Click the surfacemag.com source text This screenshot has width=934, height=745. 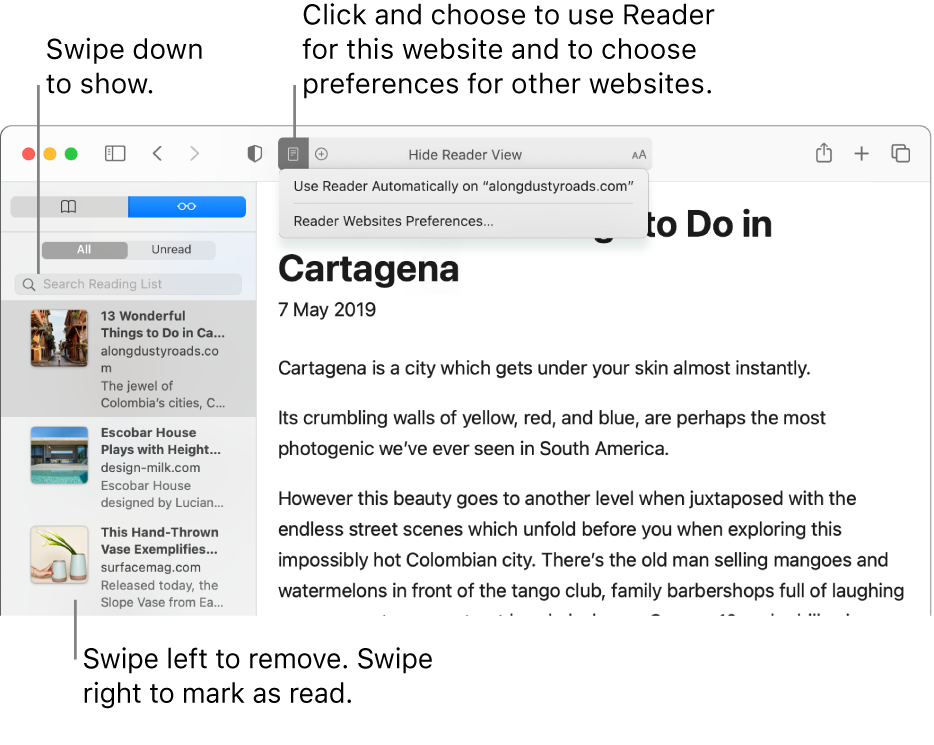tap(151, 567)
